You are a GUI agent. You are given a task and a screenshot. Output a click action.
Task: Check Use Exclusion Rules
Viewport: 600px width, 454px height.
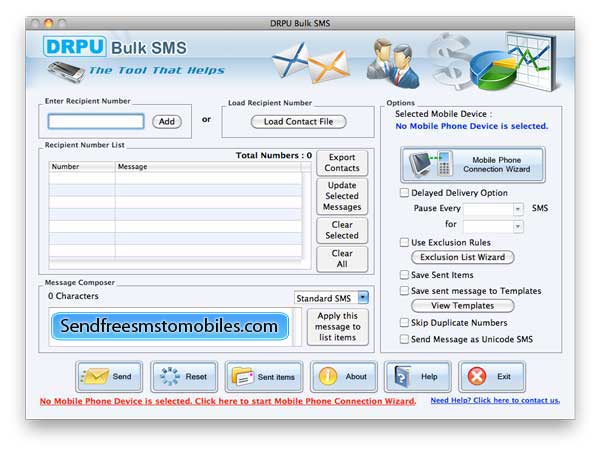coord(404,242)
